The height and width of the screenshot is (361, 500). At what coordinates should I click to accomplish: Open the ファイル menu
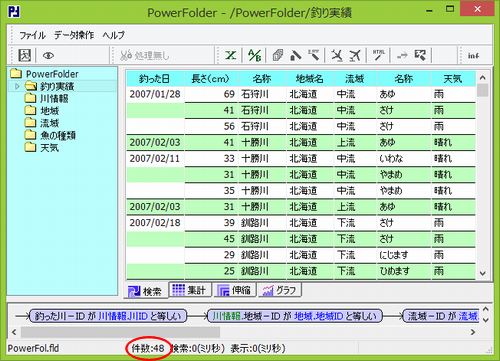point(32,35)
